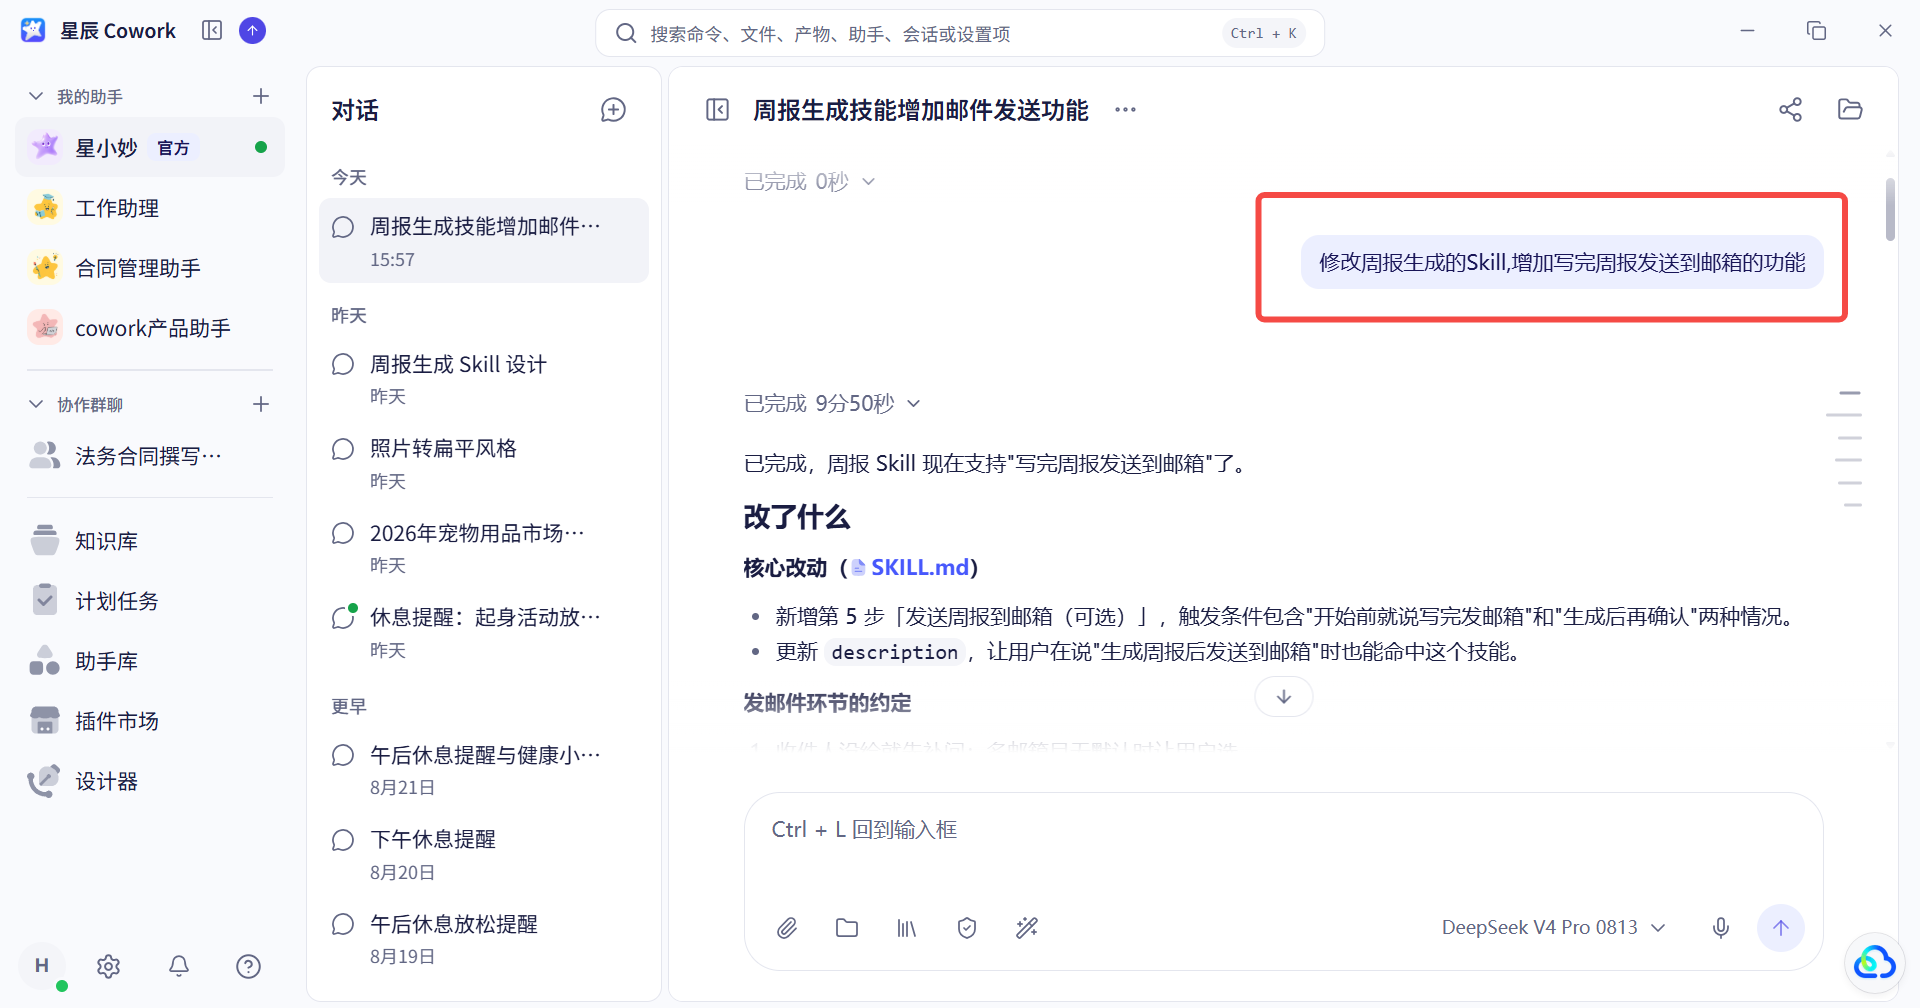
Task: Jump to bottom with down-arrow button
Action: coord(1284,697)
